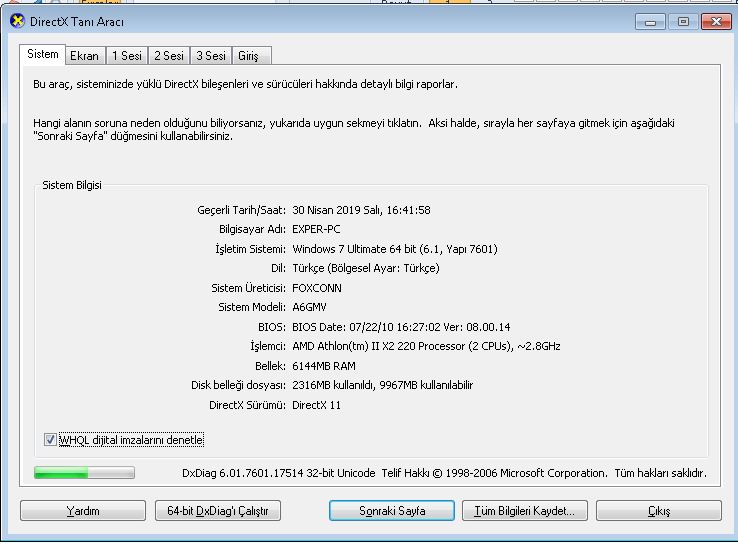Screen dimensions: 738x545
Task: Select the Sistem tab
Action: [x=42, y=54]
